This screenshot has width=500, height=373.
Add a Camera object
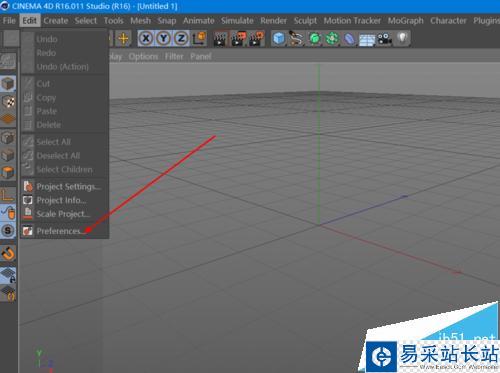pyautogui.click(x=385, y=39)
